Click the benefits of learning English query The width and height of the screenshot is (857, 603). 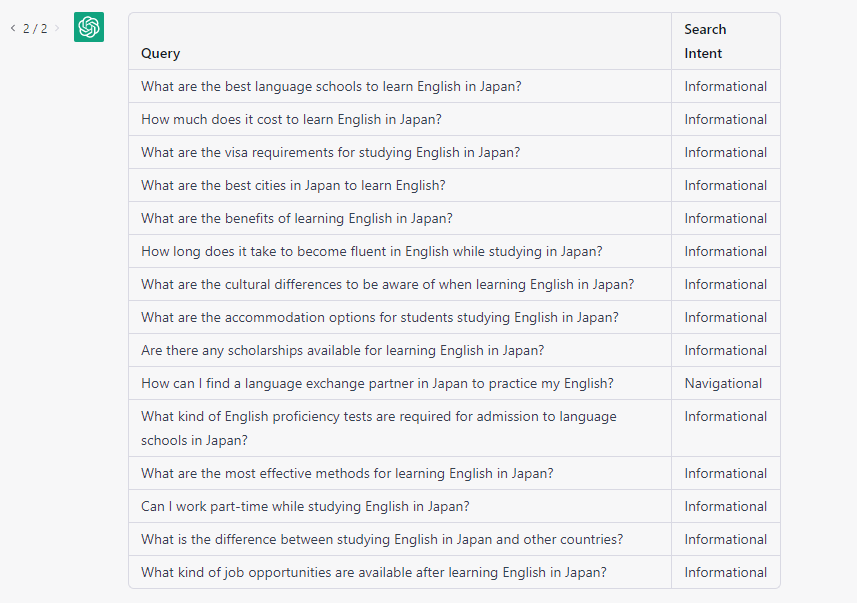[297, 219]
